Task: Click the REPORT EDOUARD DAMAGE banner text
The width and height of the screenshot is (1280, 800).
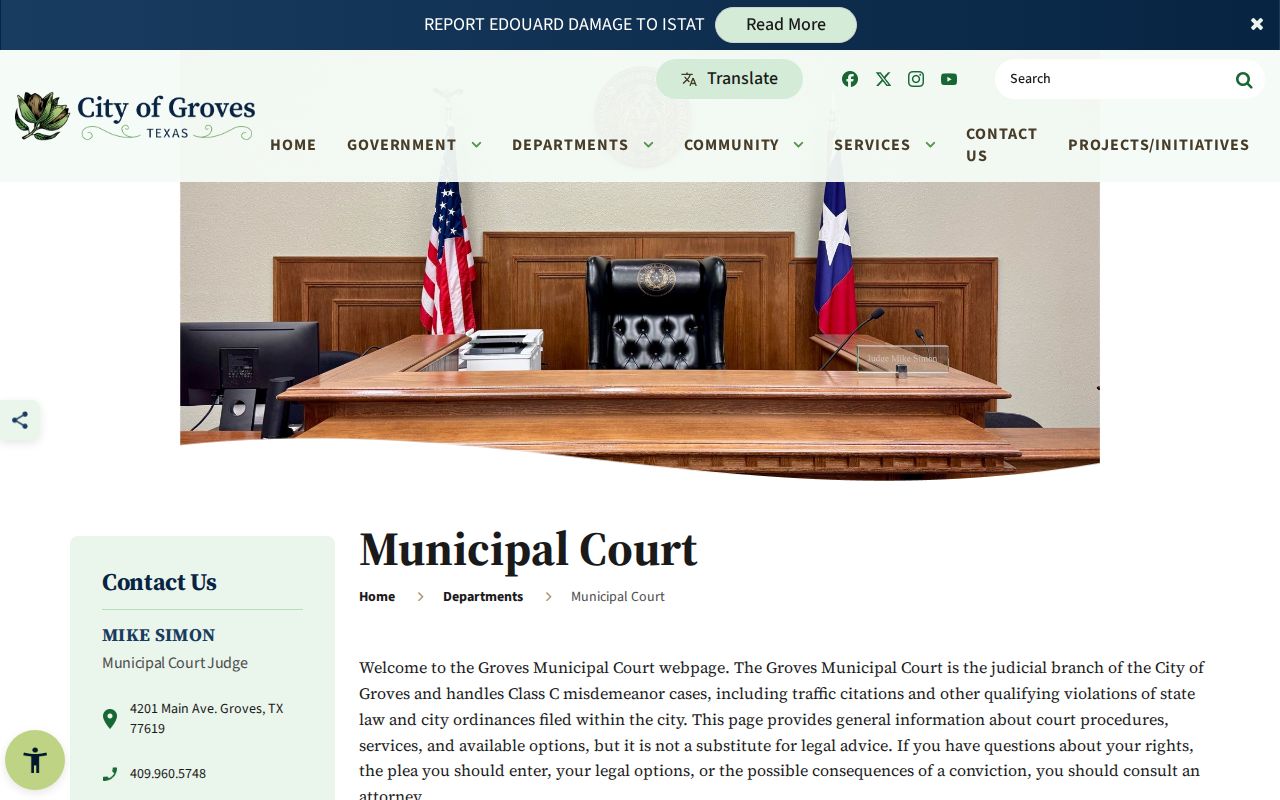Action: (564, 25)
